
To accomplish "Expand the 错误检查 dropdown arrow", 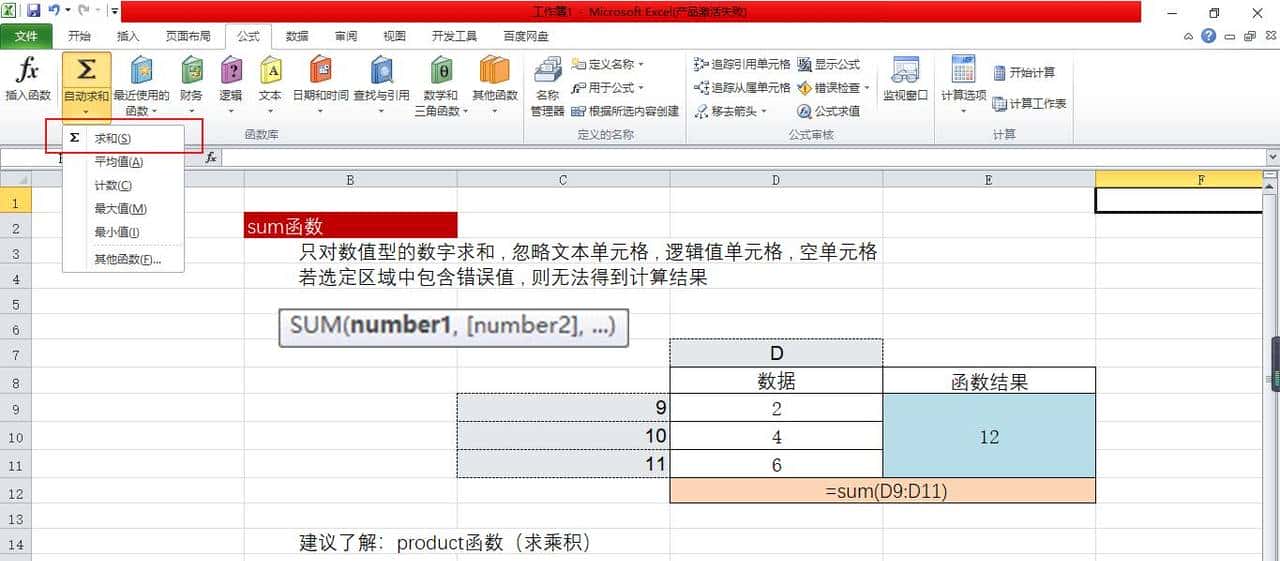I will [x=867, y=87].
